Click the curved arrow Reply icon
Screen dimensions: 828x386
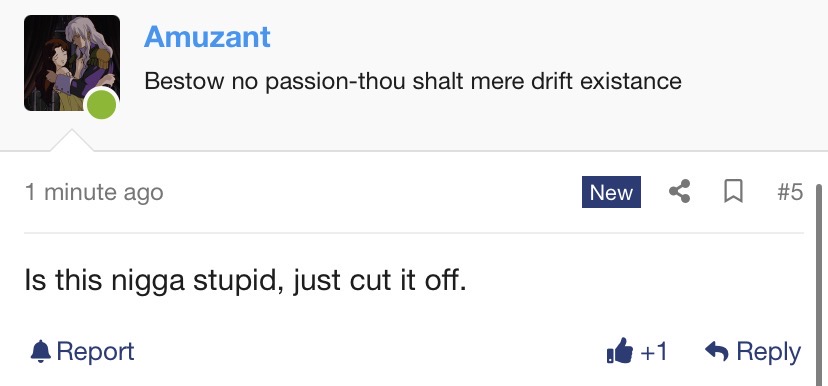717,352
